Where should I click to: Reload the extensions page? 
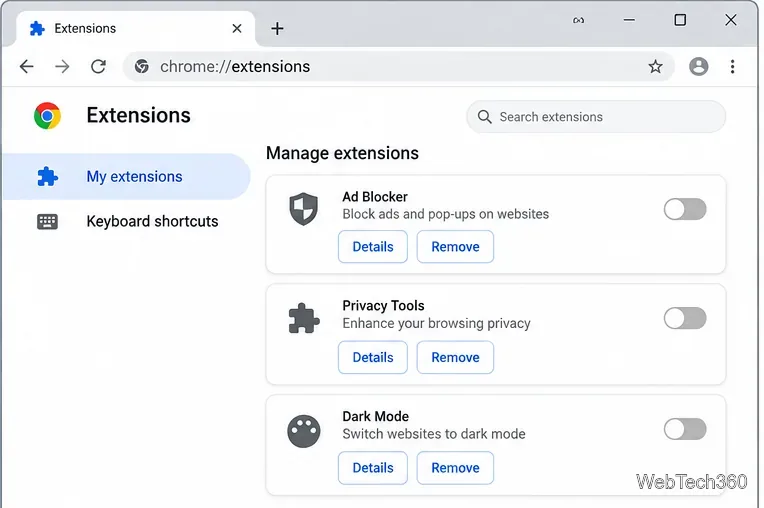click(x=98, y=66)
